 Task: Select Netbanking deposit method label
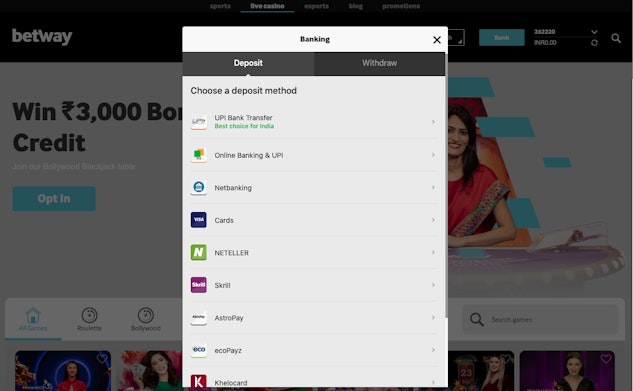point(233,188)
